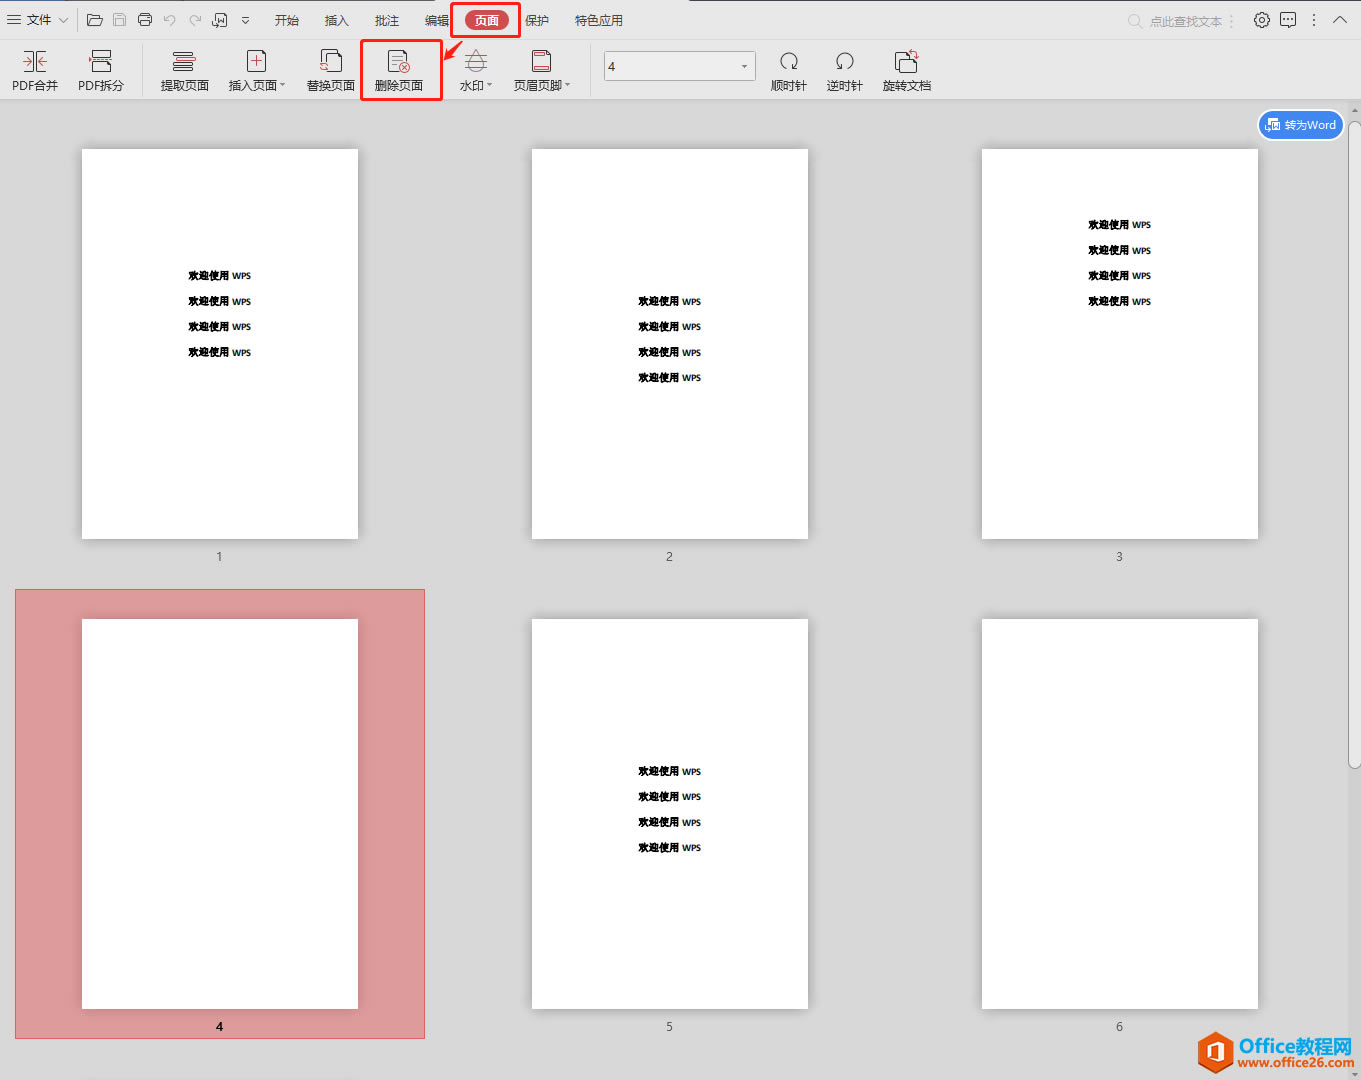Viewport: 1361px width, 1080px height.
Task: Expand the 页眉页脚 dropdown arrow
Action: (567, 85)
